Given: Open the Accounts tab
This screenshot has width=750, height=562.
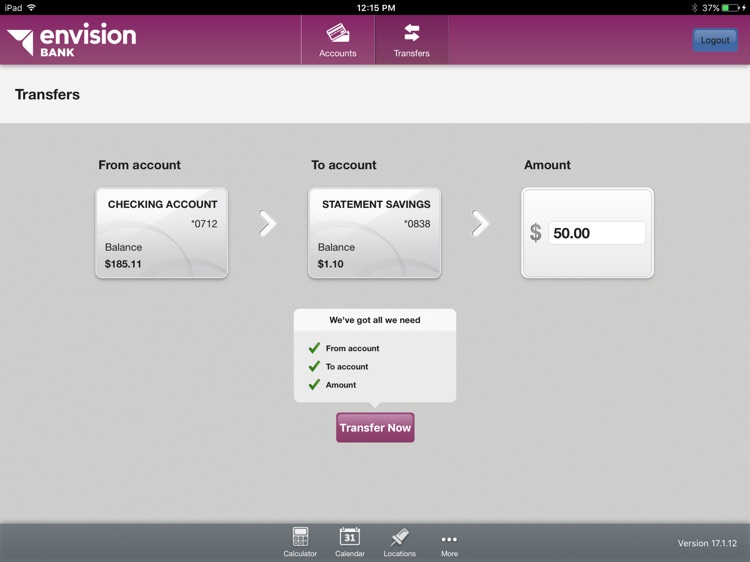Looking at the screenshot, I should (x=338, y=40).
